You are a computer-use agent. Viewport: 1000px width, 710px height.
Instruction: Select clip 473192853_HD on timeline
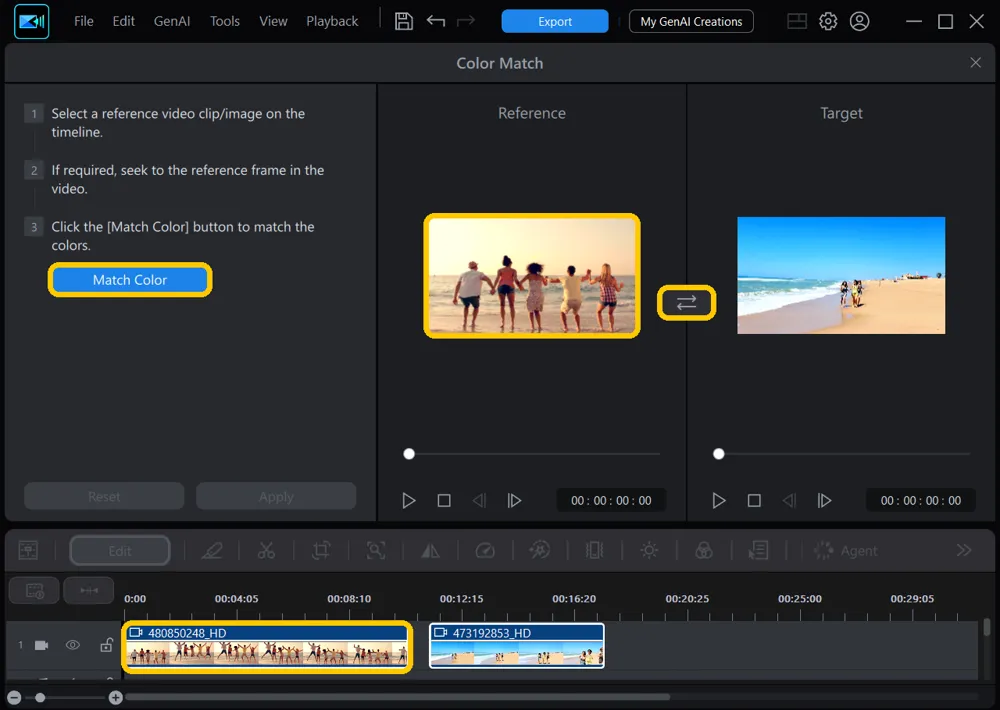coord(517,646)
